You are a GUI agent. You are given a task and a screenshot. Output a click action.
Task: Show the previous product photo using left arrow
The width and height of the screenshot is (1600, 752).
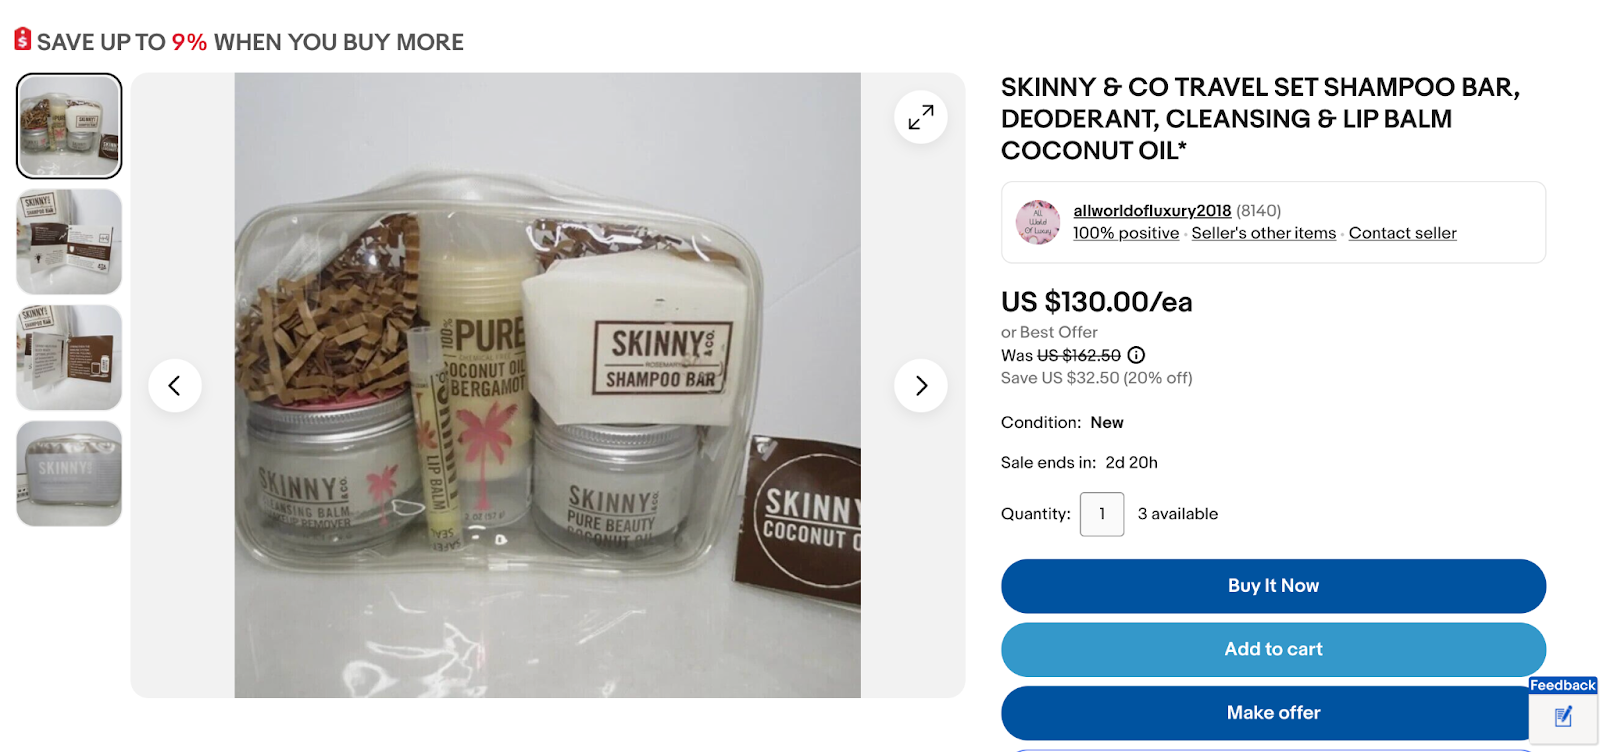[x=175, y=385]
